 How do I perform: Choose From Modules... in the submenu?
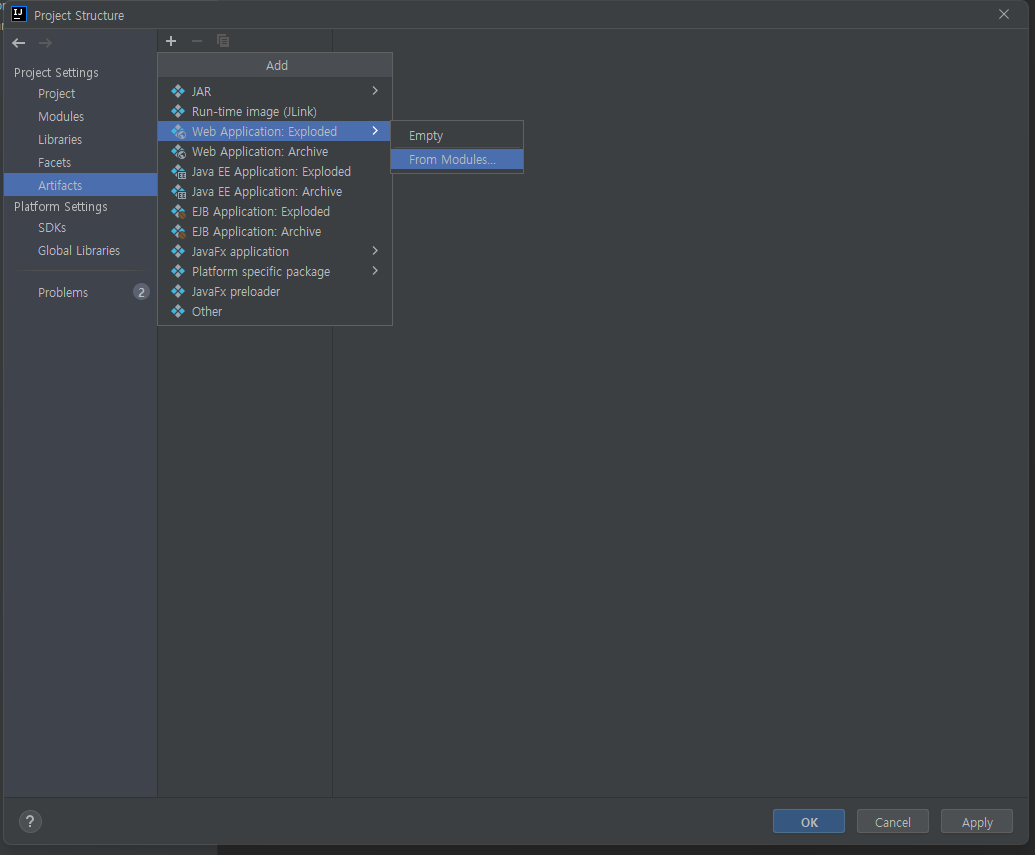pyautogui.click(x=457, y=159)
